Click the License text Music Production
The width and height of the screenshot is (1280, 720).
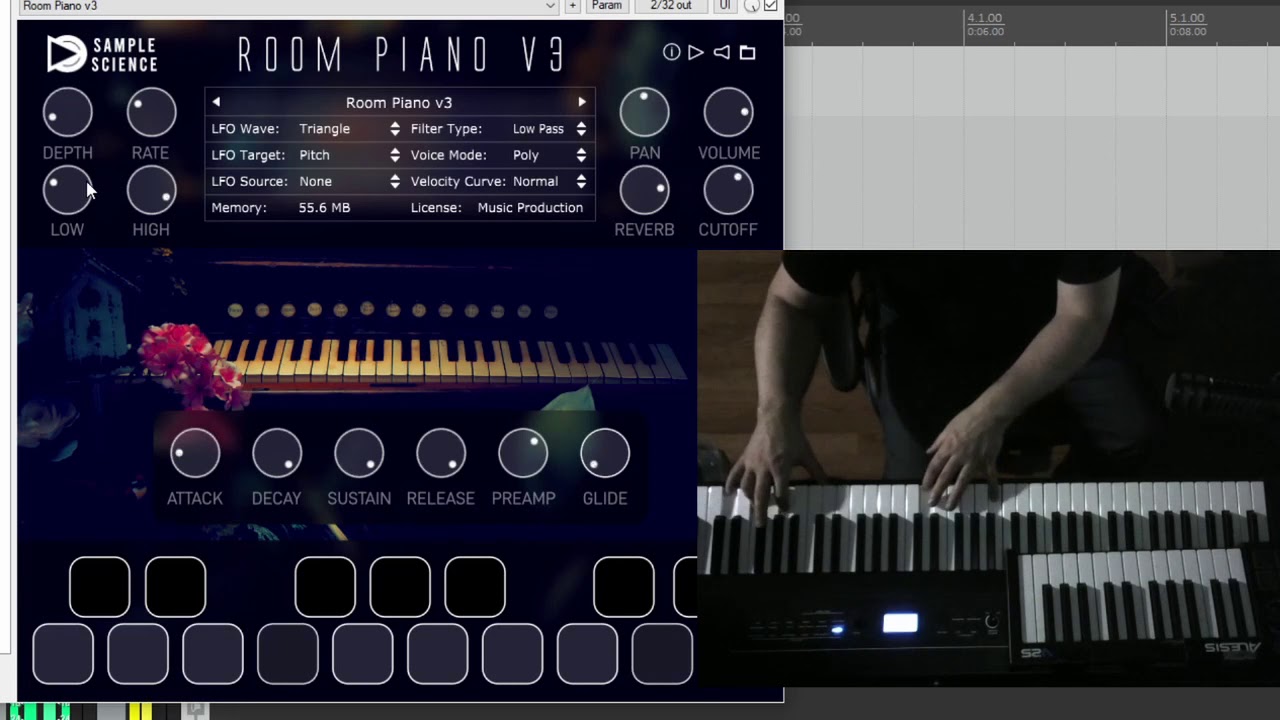[530, 207]
